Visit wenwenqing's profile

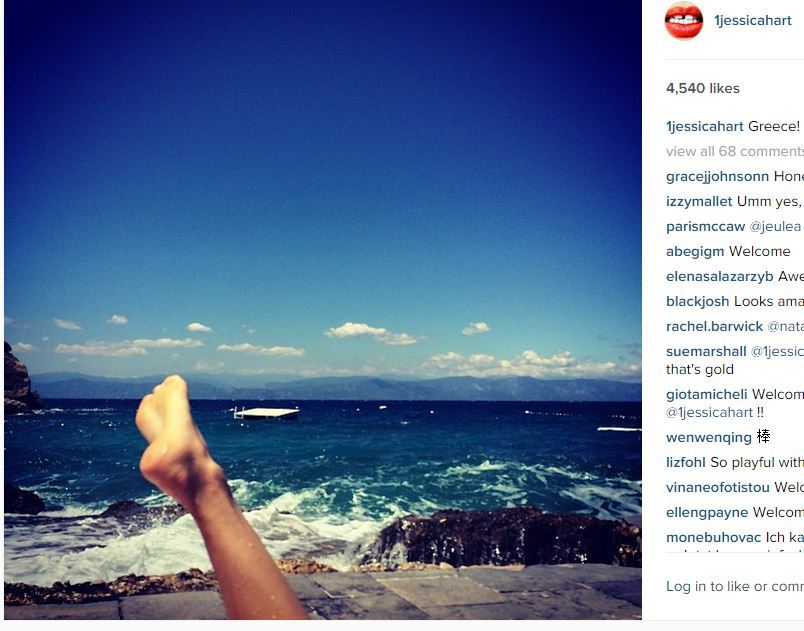[709, 437]
